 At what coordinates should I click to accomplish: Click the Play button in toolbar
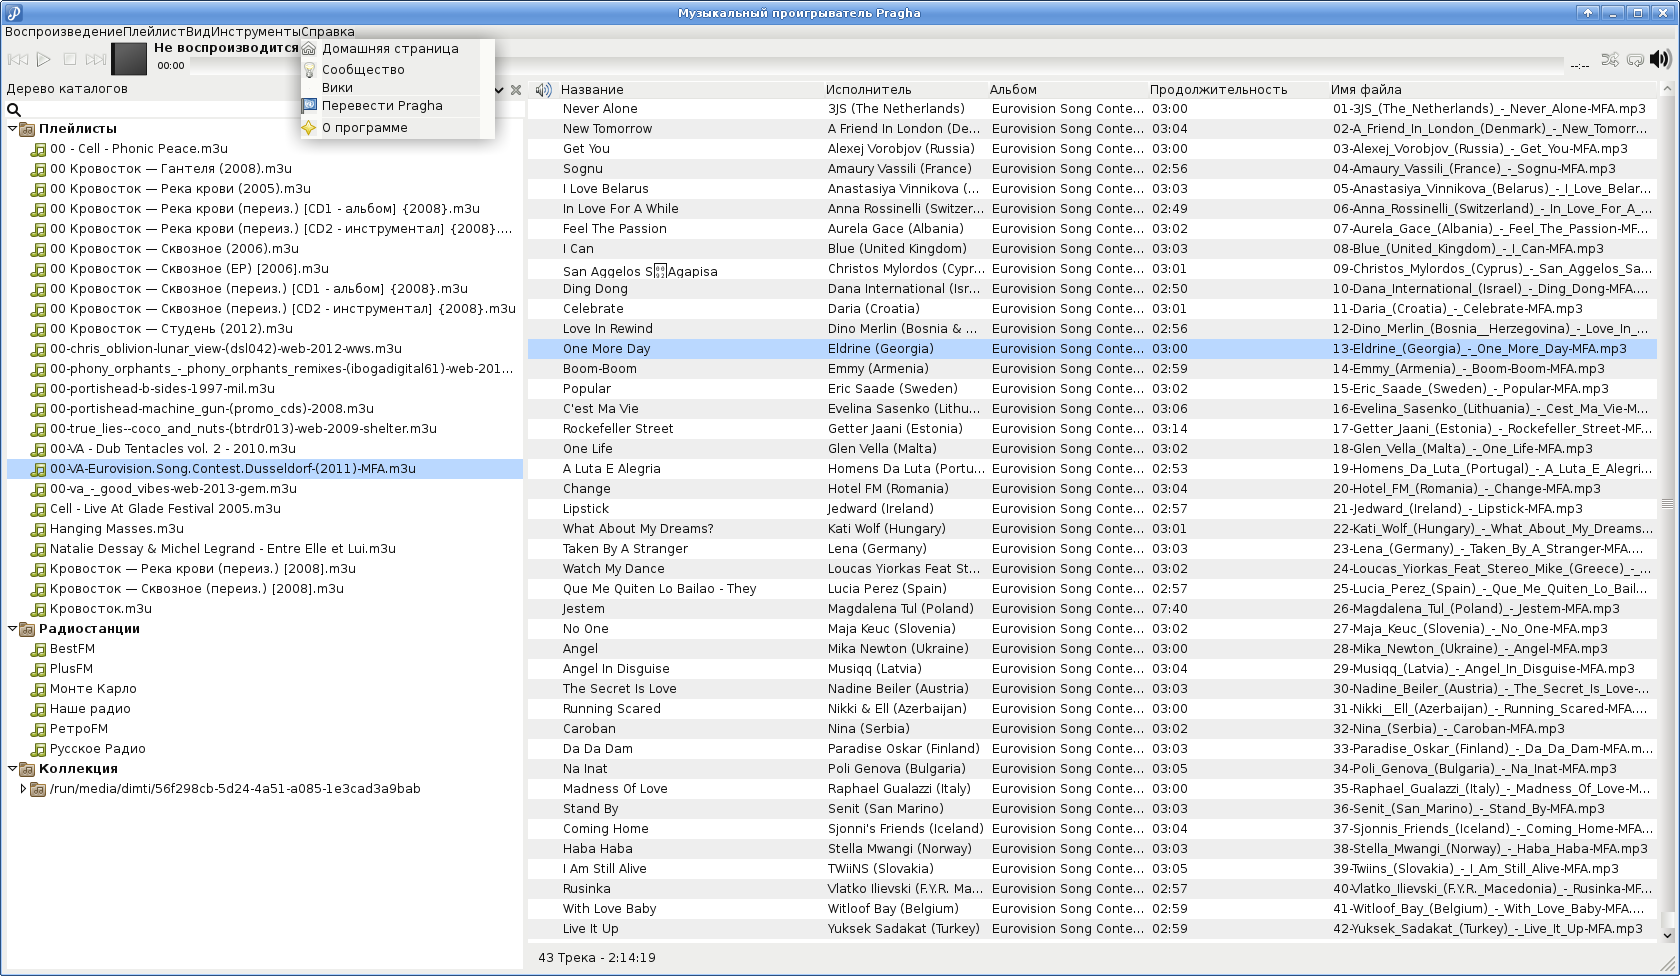(x=44, y=60)
